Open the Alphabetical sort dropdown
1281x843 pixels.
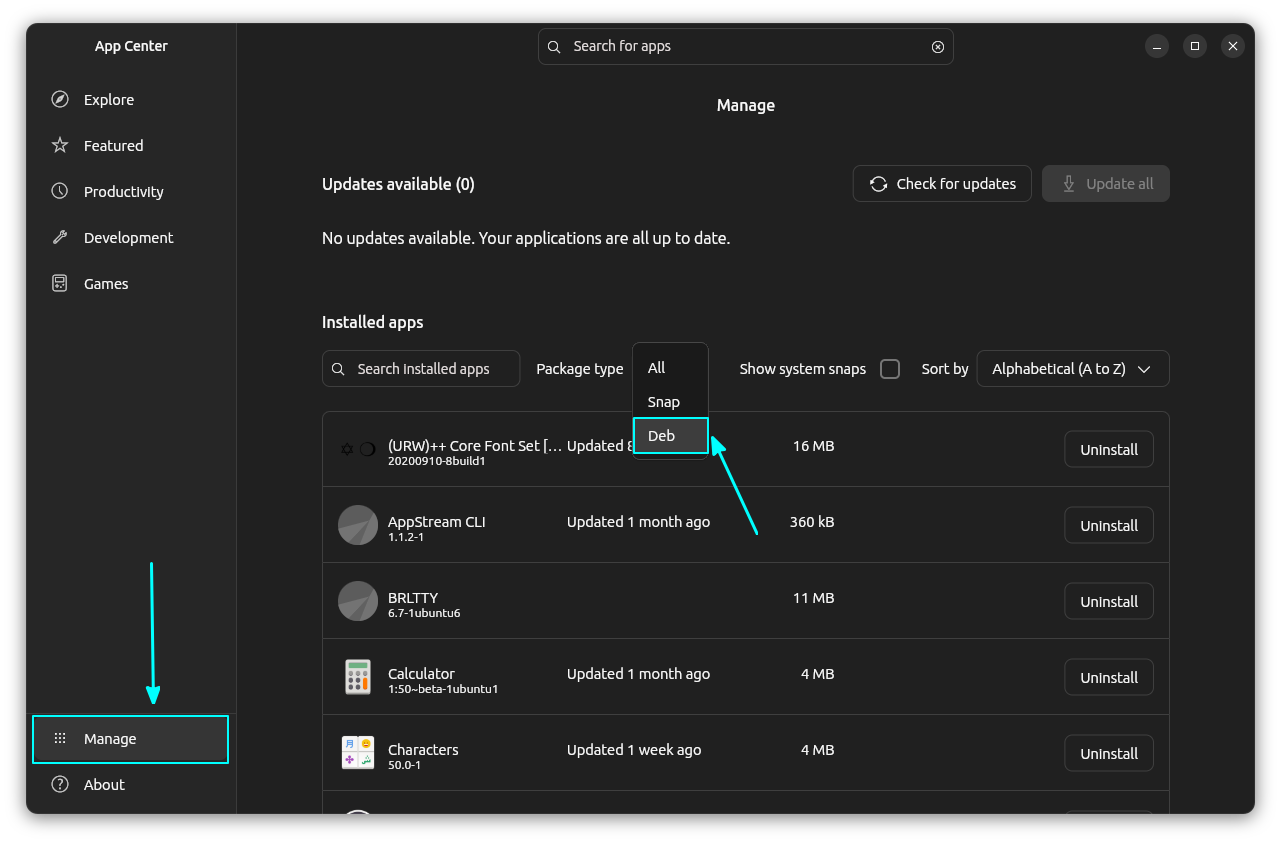pos(1072,368)
